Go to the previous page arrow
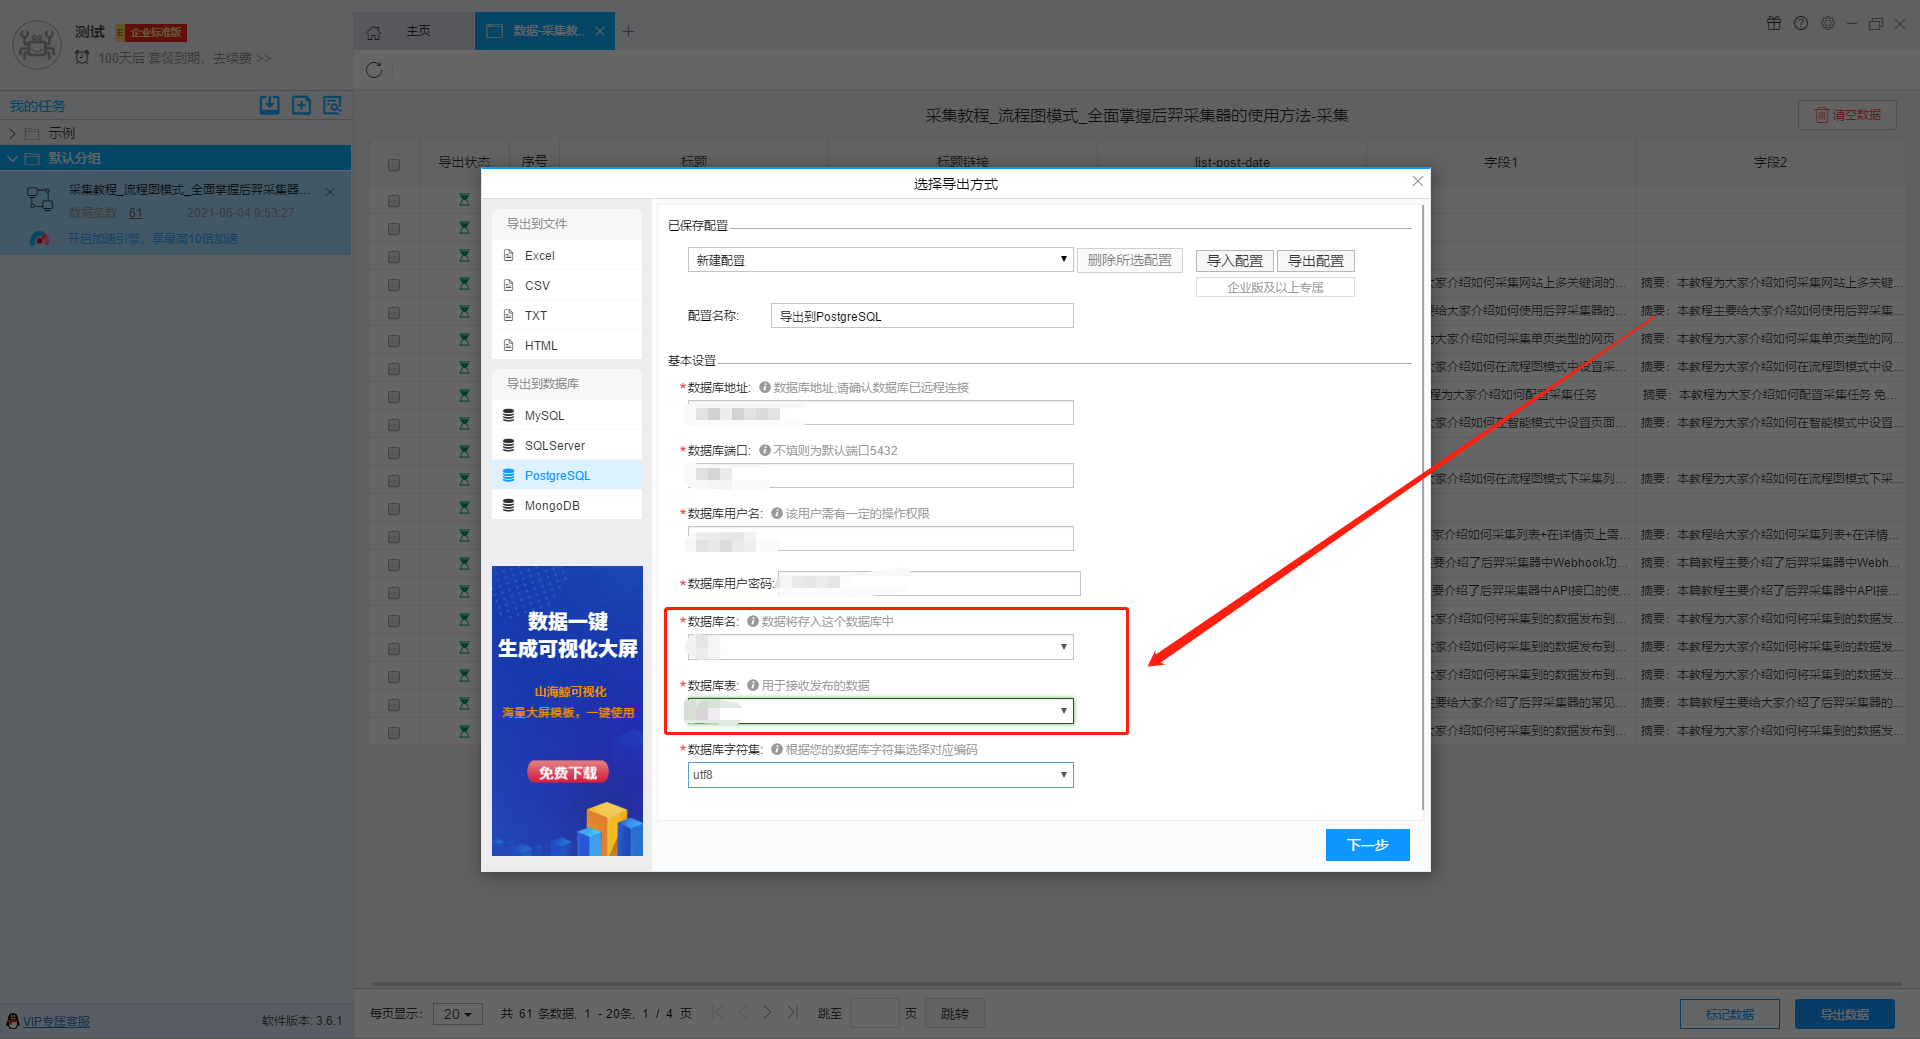The image size is (1920, 1039). tap(742, 1013)
